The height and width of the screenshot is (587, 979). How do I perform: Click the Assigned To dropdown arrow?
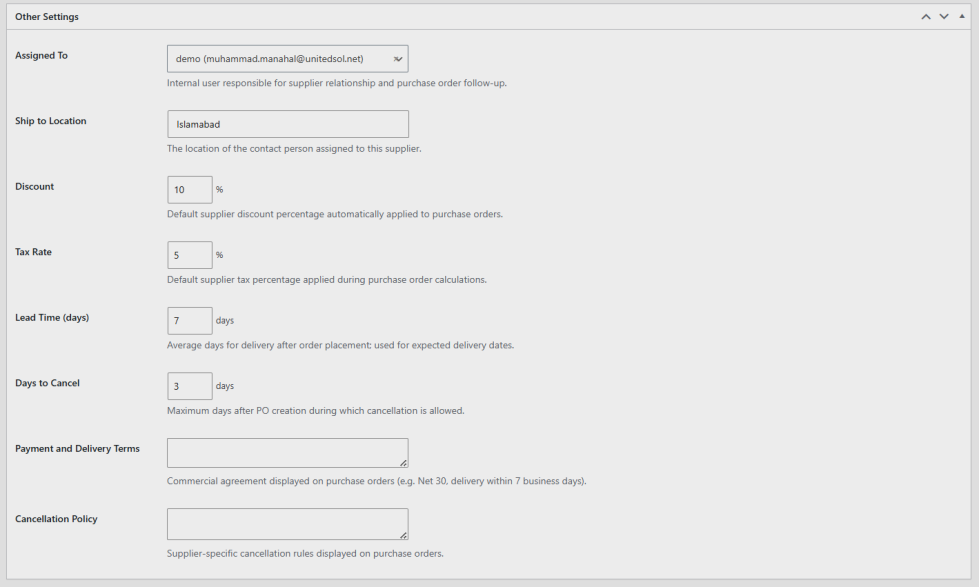click(x=398, y=59)
